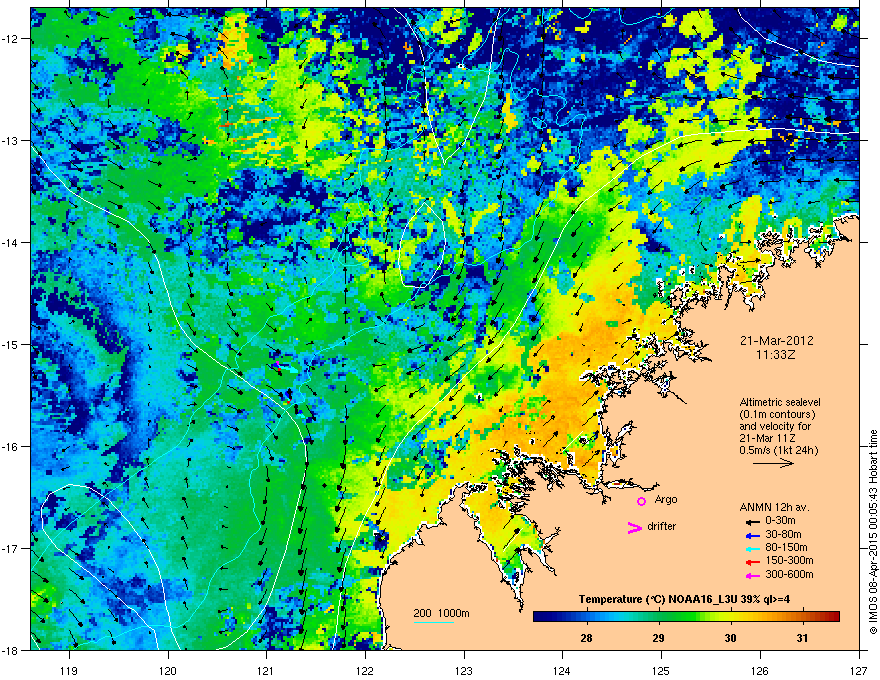This screenshot has height=680, width=880.
Task: Click the '21-Mar-2012' date label
Action: (x=776, y=341)
